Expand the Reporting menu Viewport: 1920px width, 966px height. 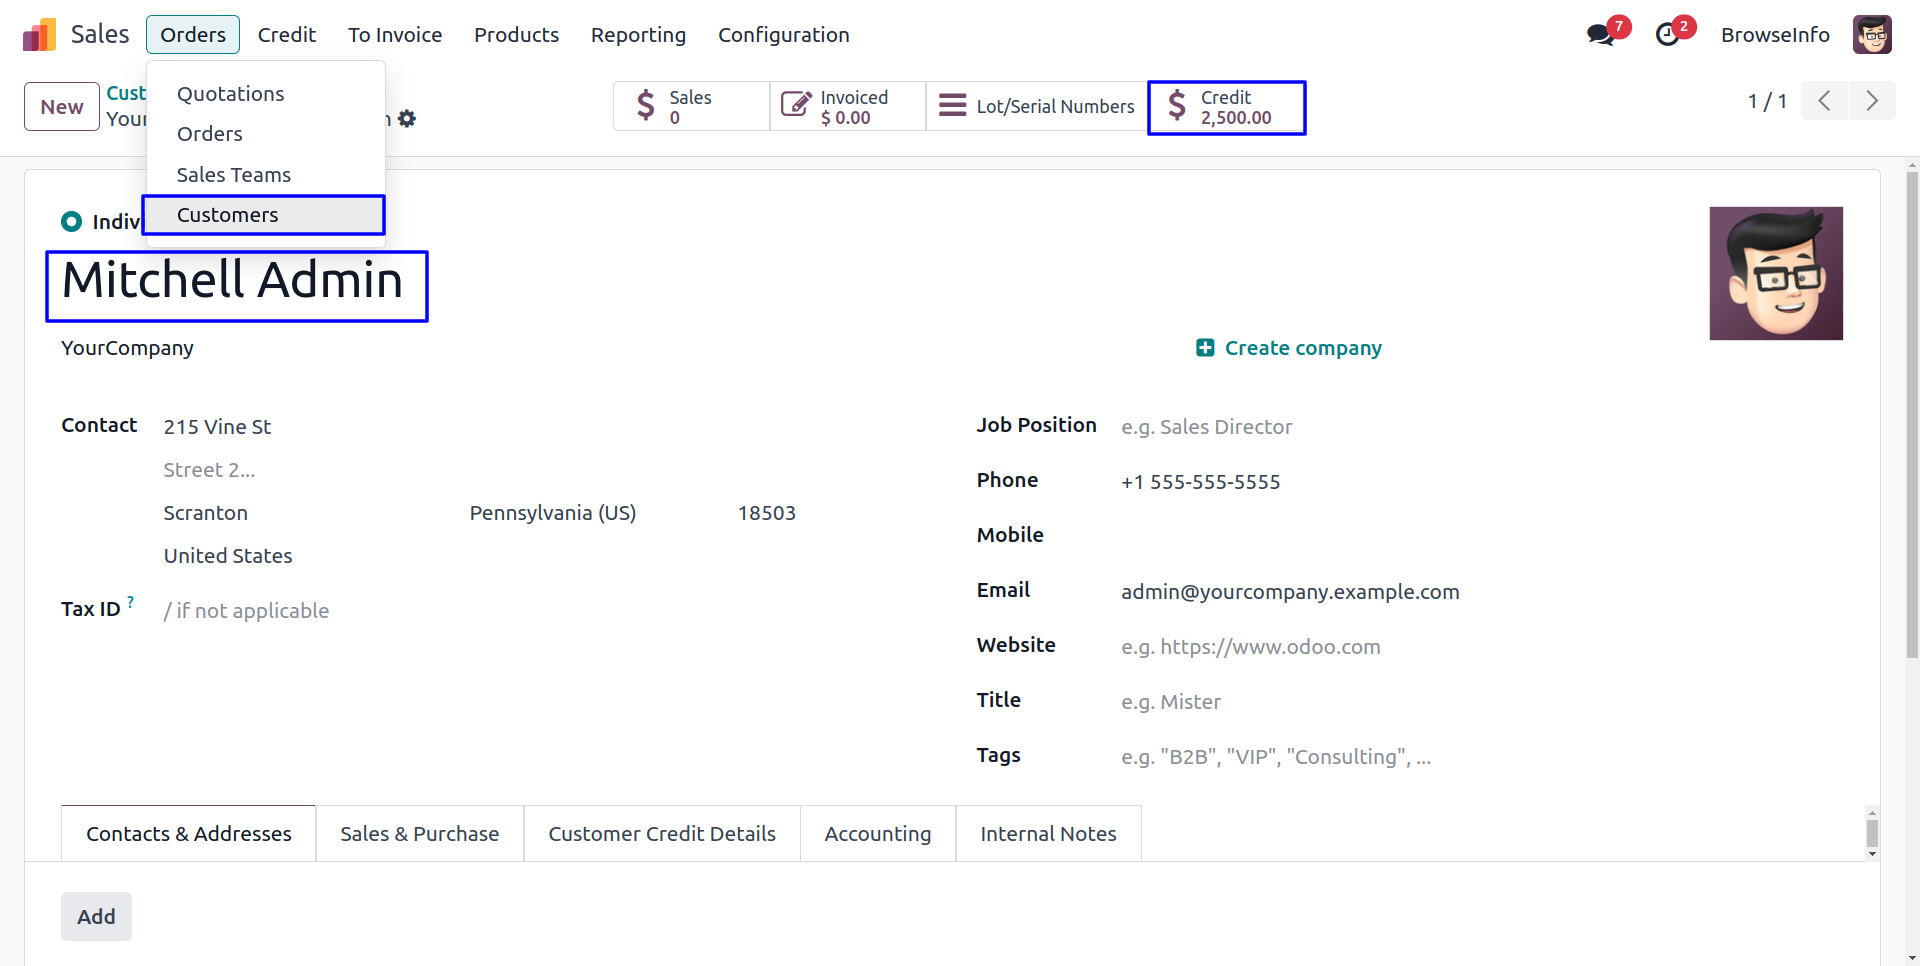638,35
